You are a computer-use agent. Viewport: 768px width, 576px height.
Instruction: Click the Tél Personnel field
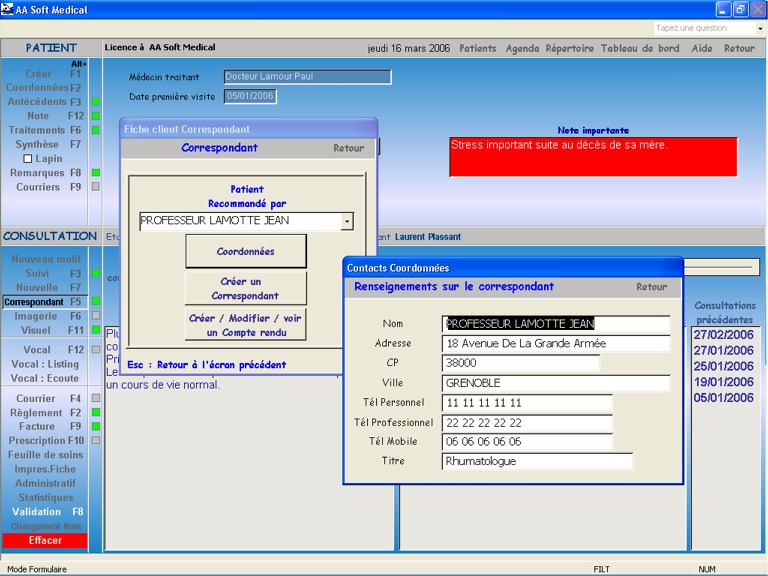(527, 403)
